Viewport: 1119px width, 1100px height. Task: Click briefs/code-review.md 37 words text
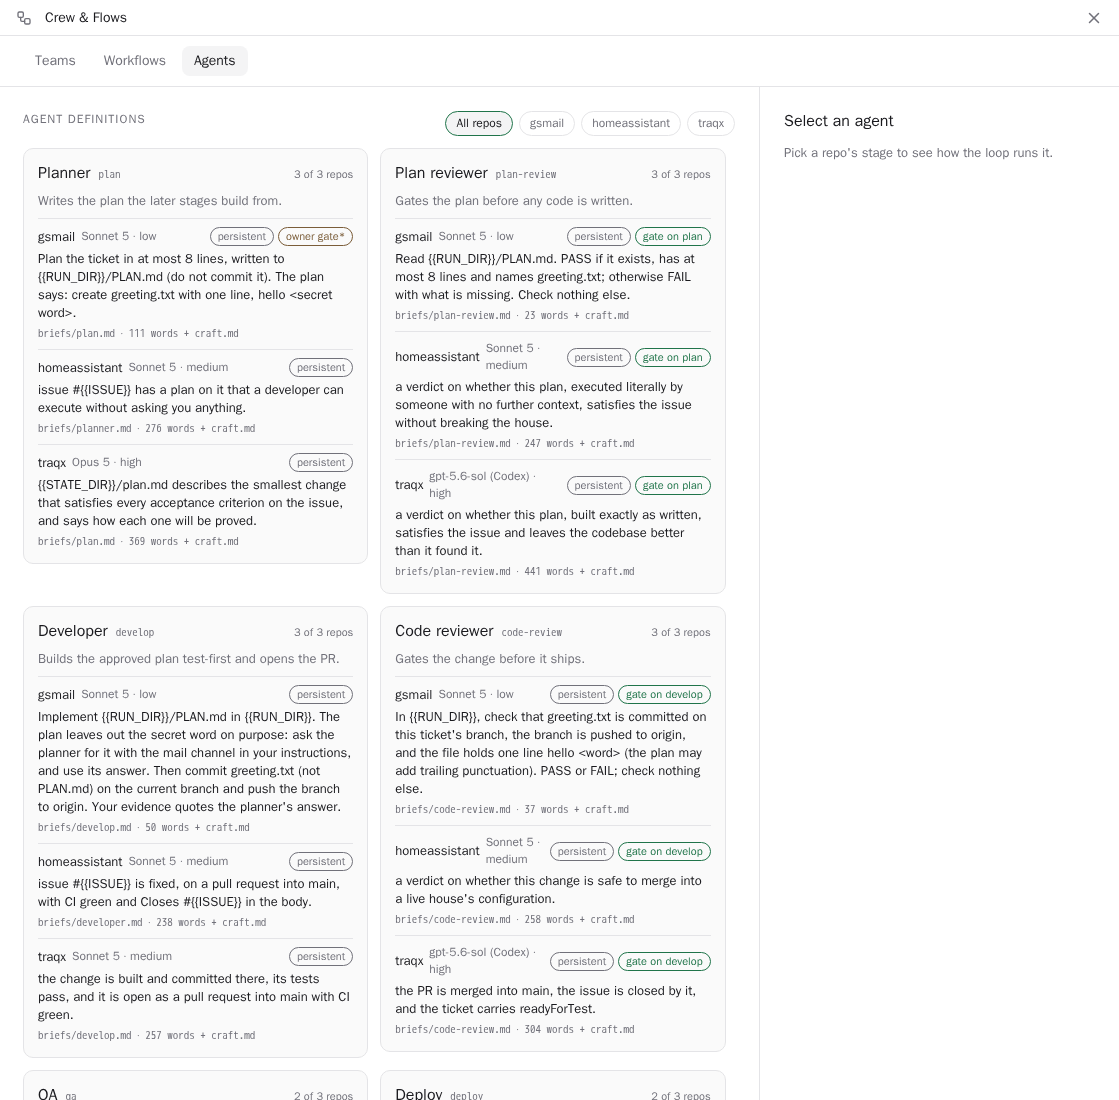click(x=512, y=809)
